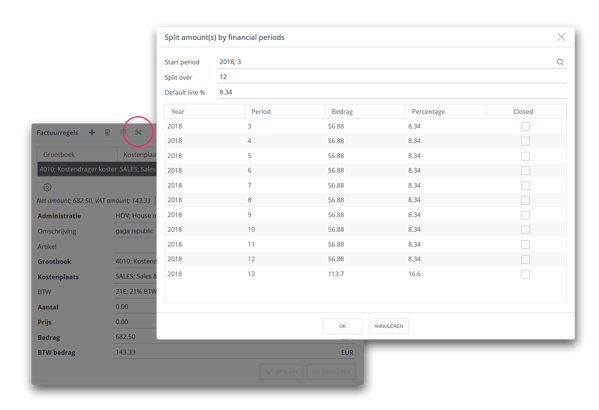Click the Split over input field
The image size is (599, 410).
pos(392,77)
